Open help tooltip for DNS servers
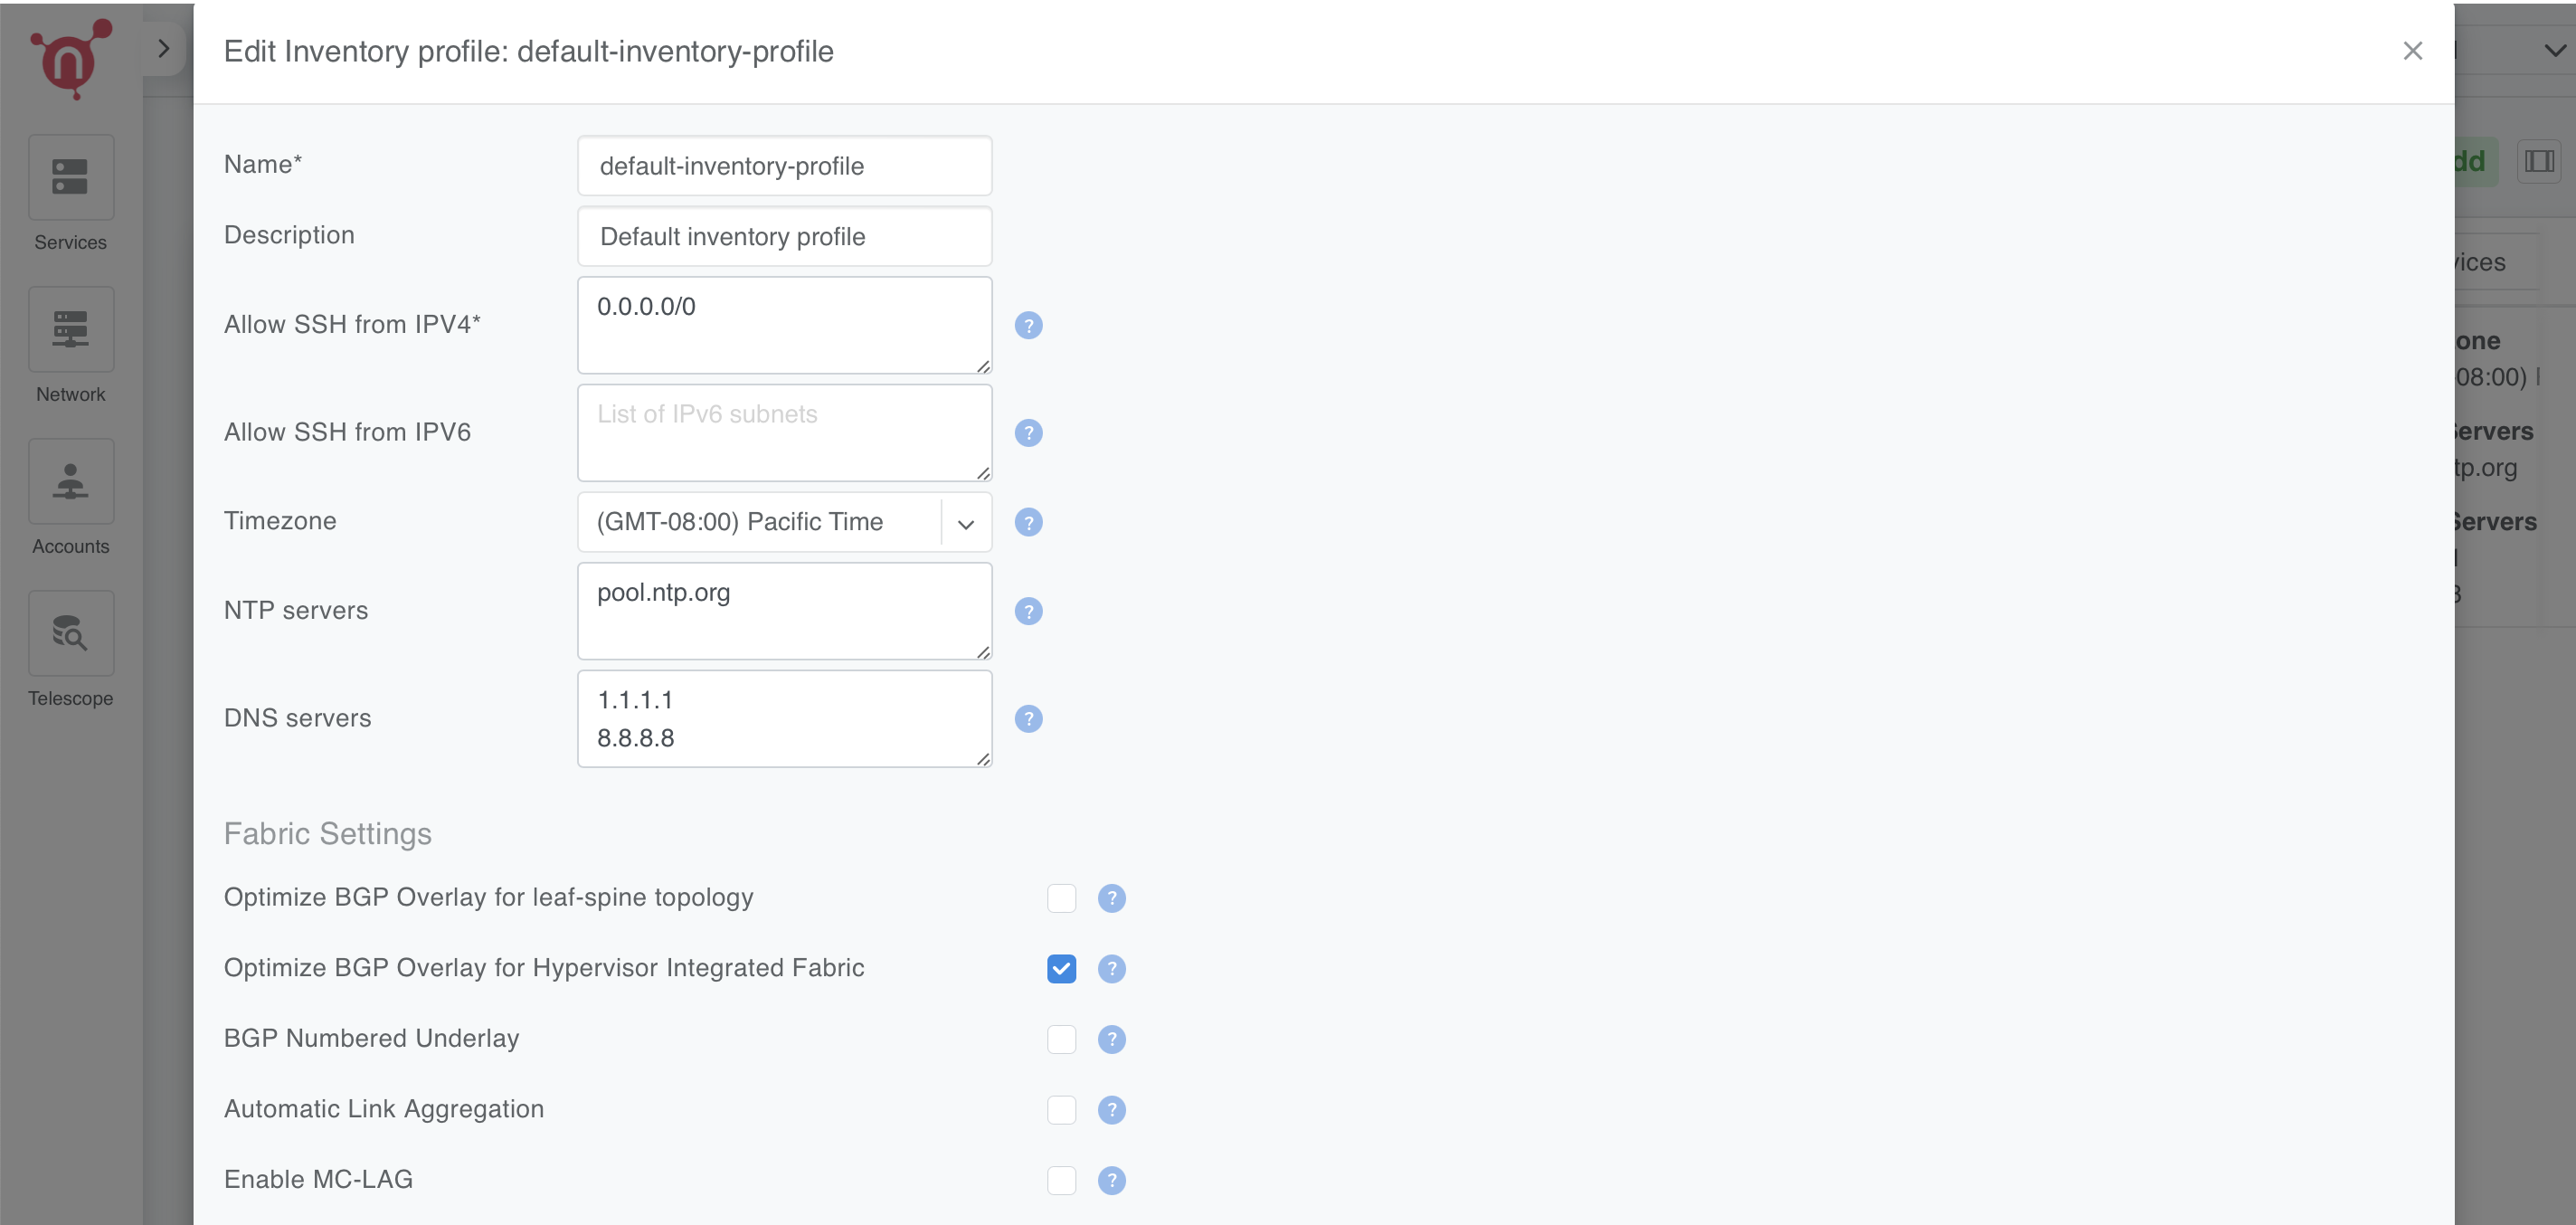Screen dimensions: 2576x1225 [1029, 718]
